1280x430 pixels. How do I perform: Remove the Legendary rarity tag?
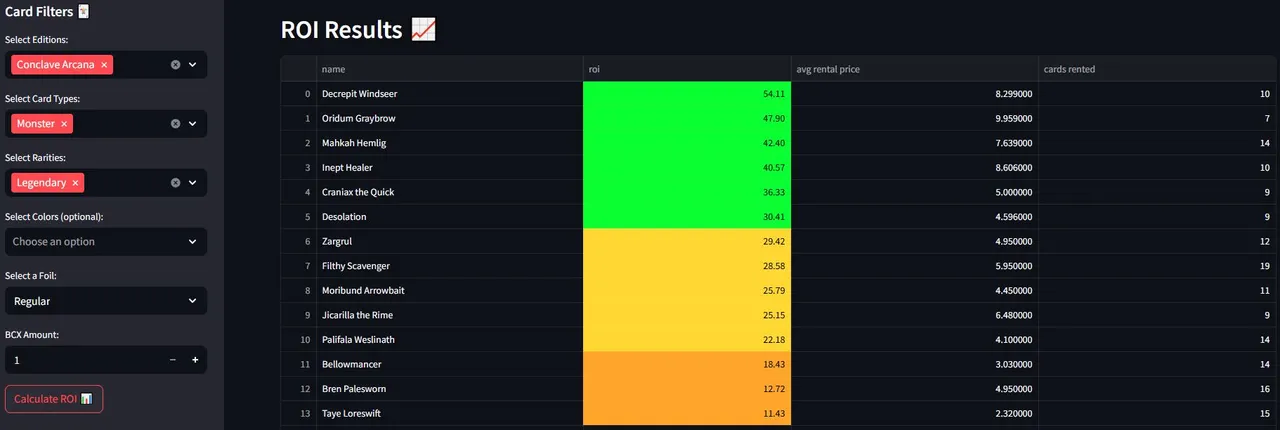tap(75, 183)
